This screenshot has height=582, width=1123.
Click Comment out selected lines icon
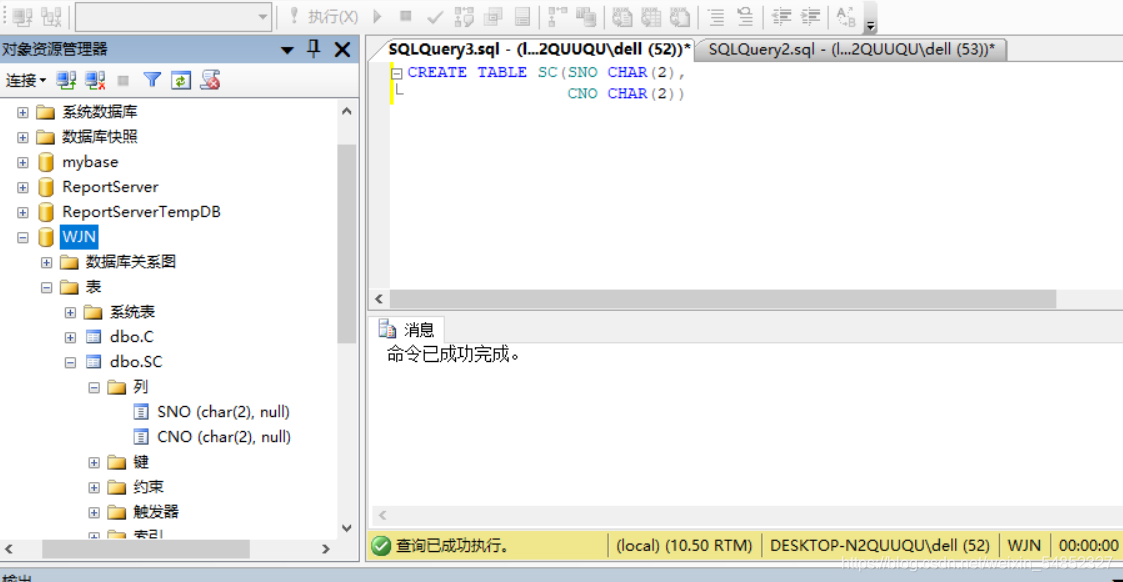715,16
